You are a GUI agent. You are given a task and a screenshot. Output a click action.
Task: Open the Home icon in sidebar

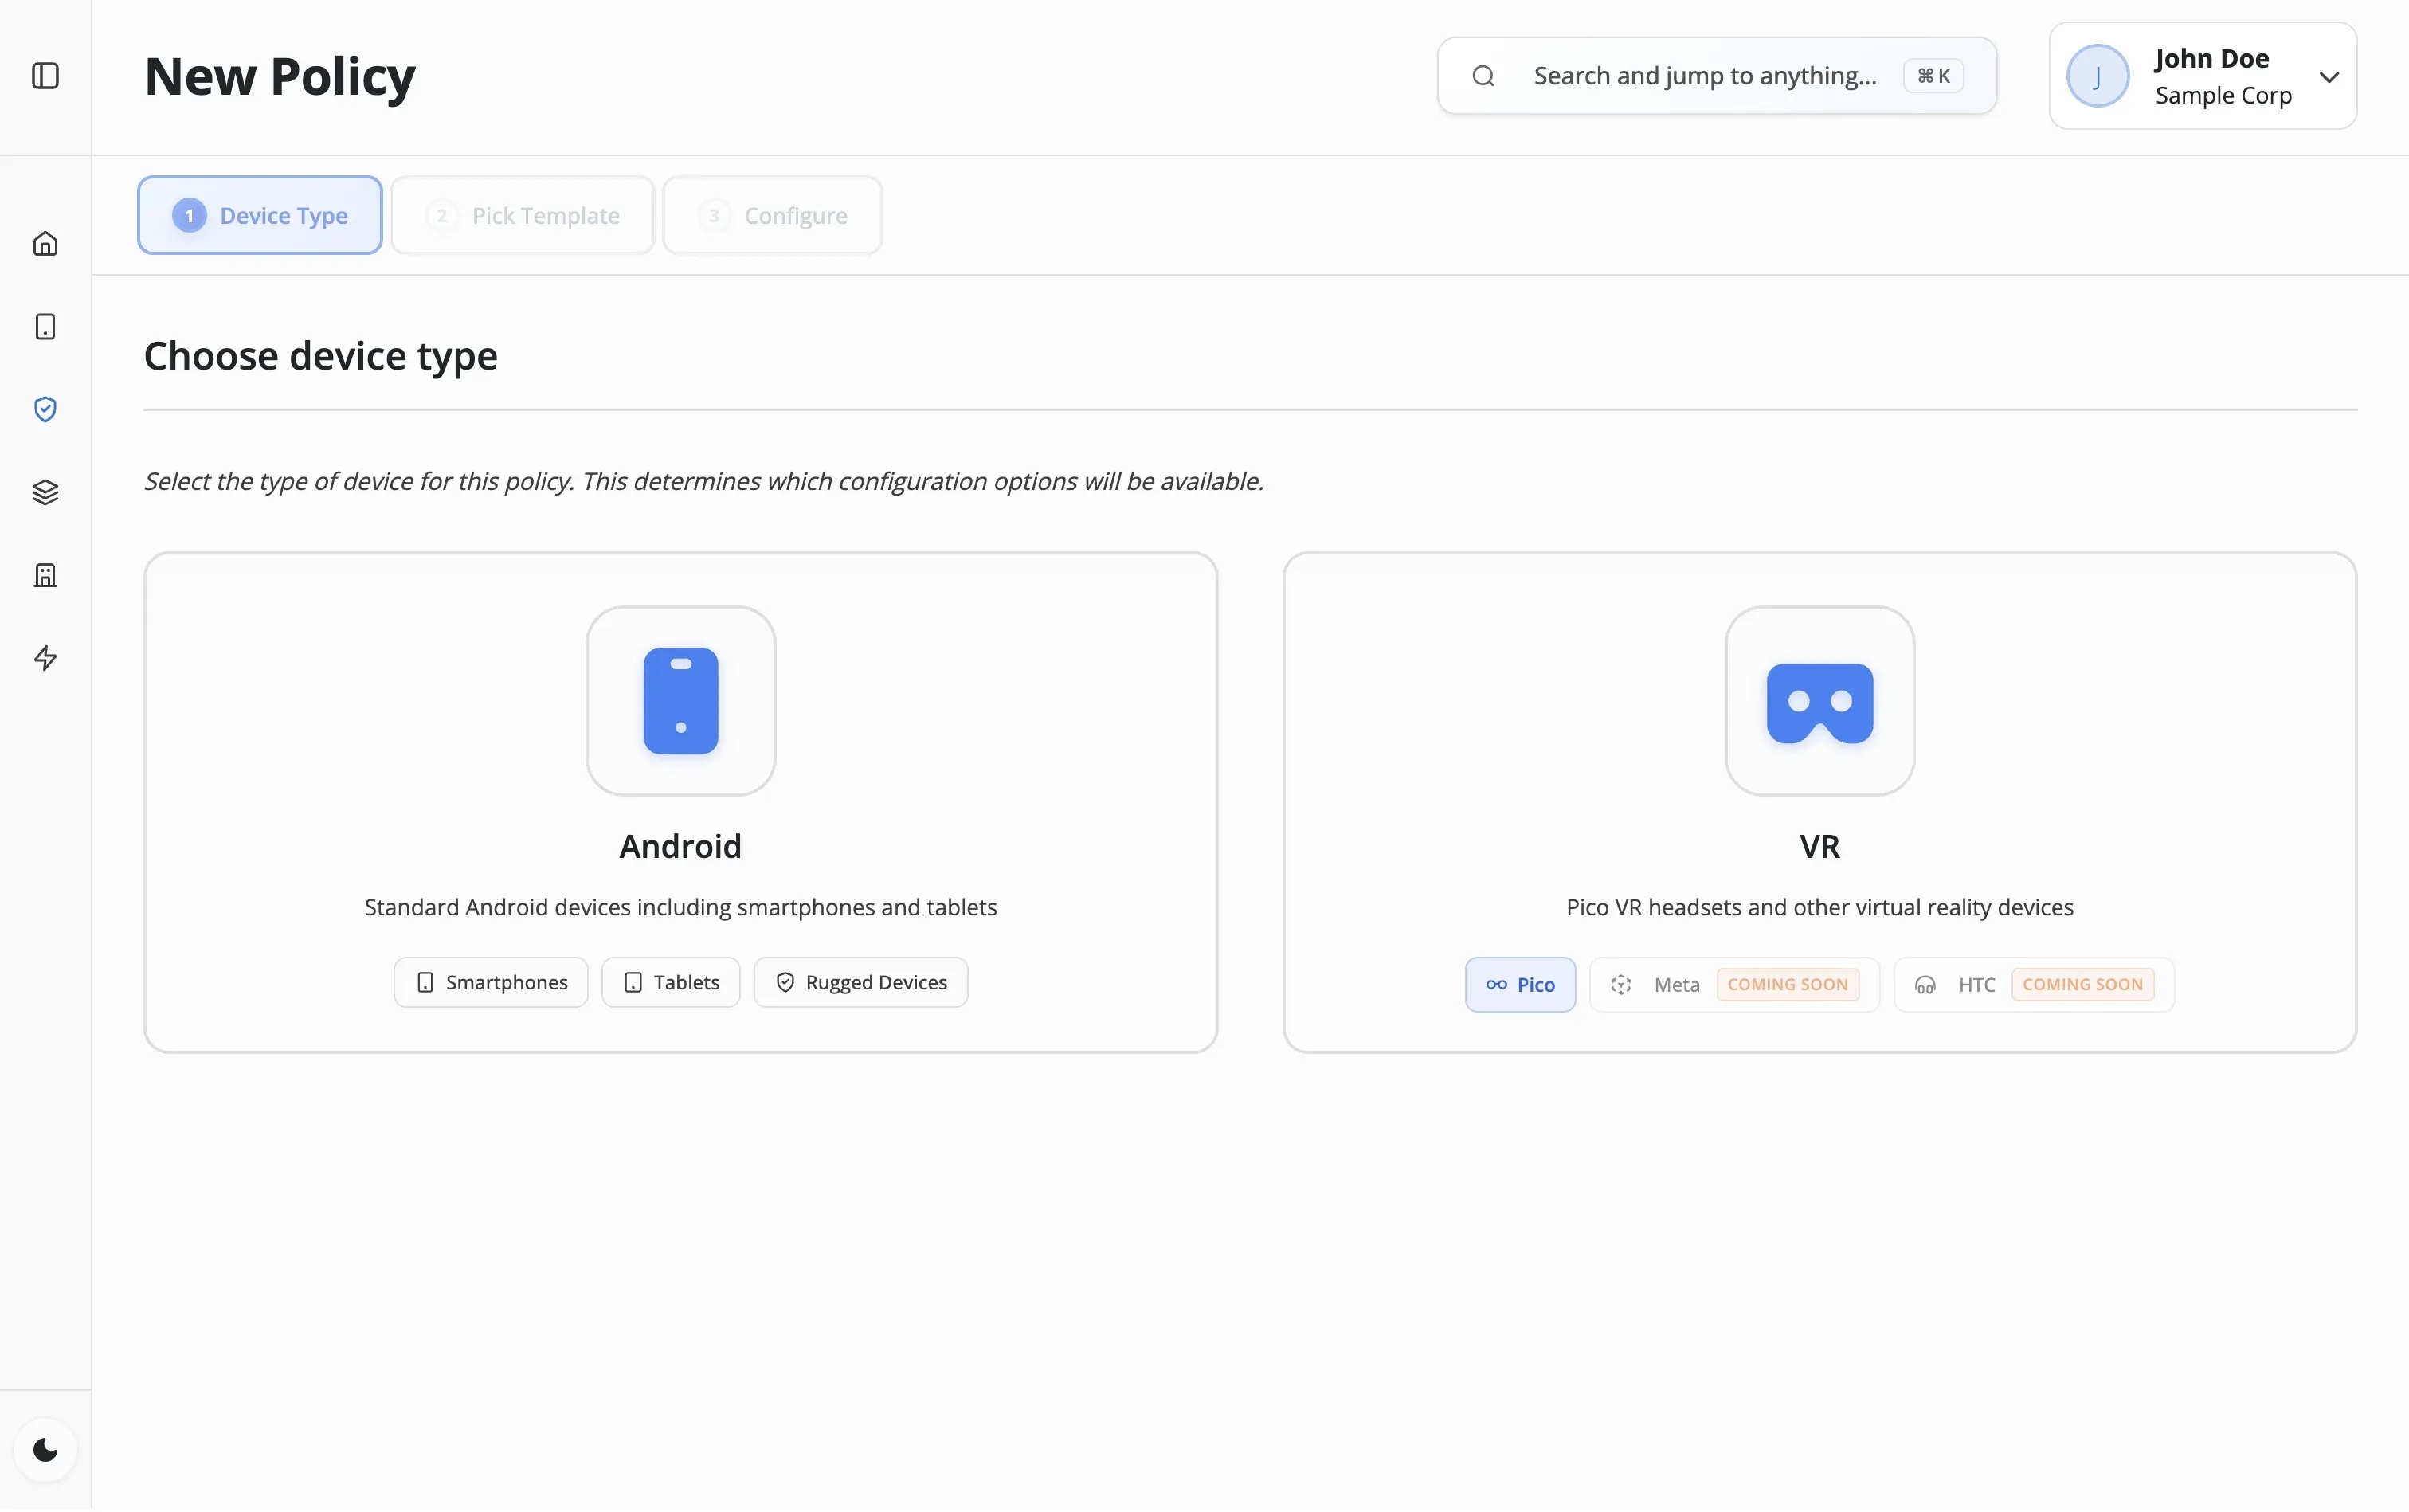[x=45, y=243]
